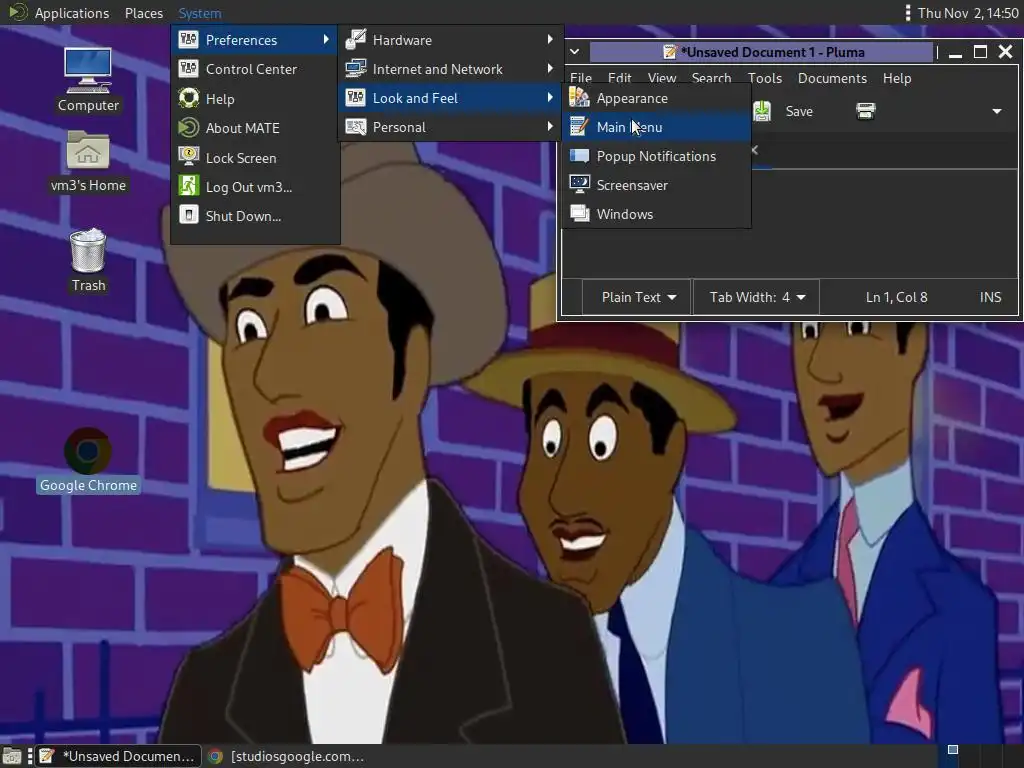Switch to Unsaved Document taskbar button
Image resolution: width=1024 pixels, height=768 pixels.
pyautogui.click(x=118, y=756)
